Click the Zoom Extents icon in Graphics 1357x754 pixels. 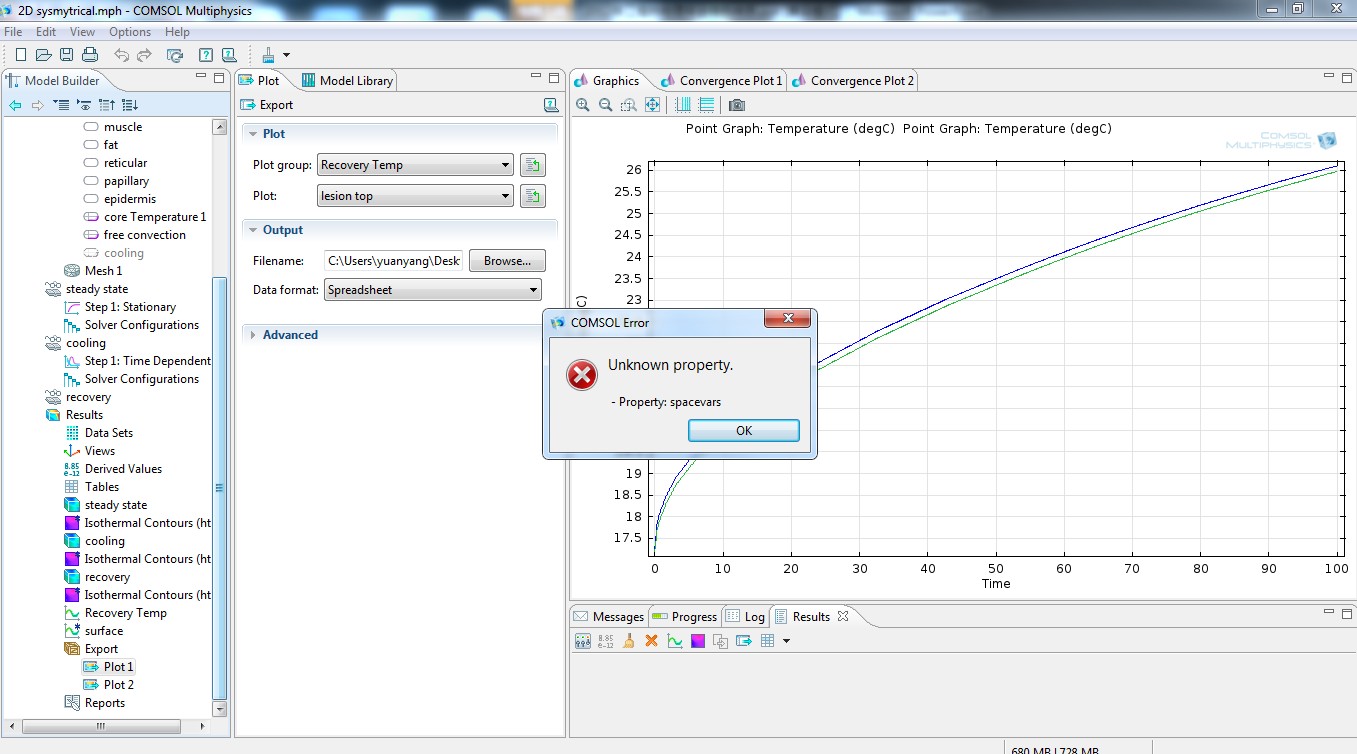[x=652, y=105]
